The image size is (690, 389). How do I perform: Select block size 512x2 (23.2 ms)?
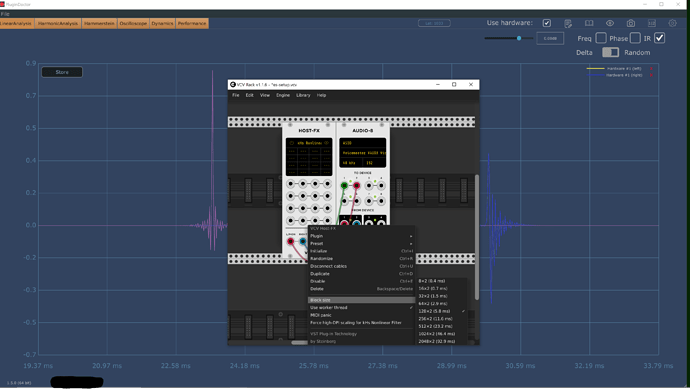(x=441, y=326)
